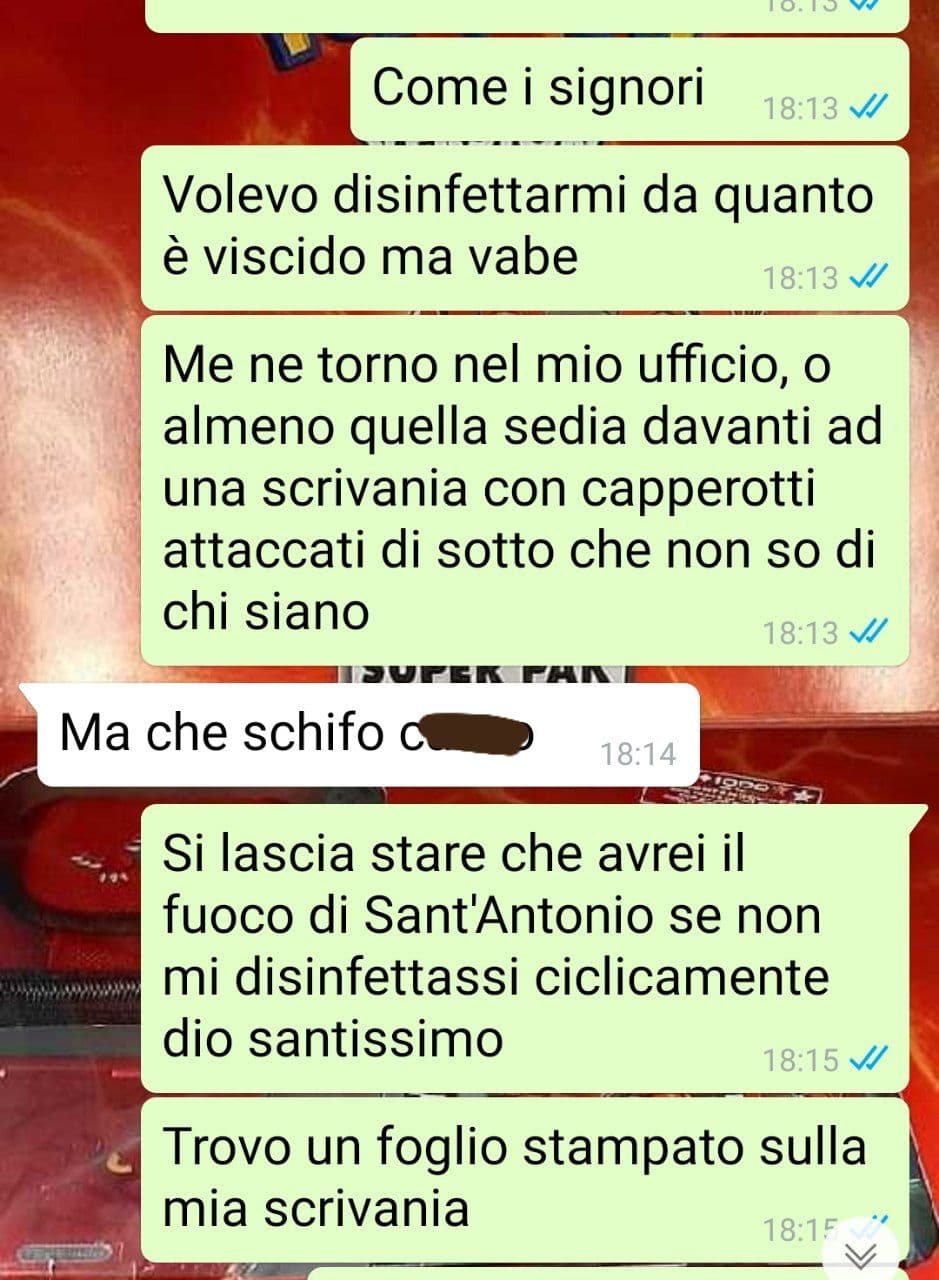
Task: Click the 18:14 timestamp on received message
Action: pyautogui.click(x=639, y=755)
